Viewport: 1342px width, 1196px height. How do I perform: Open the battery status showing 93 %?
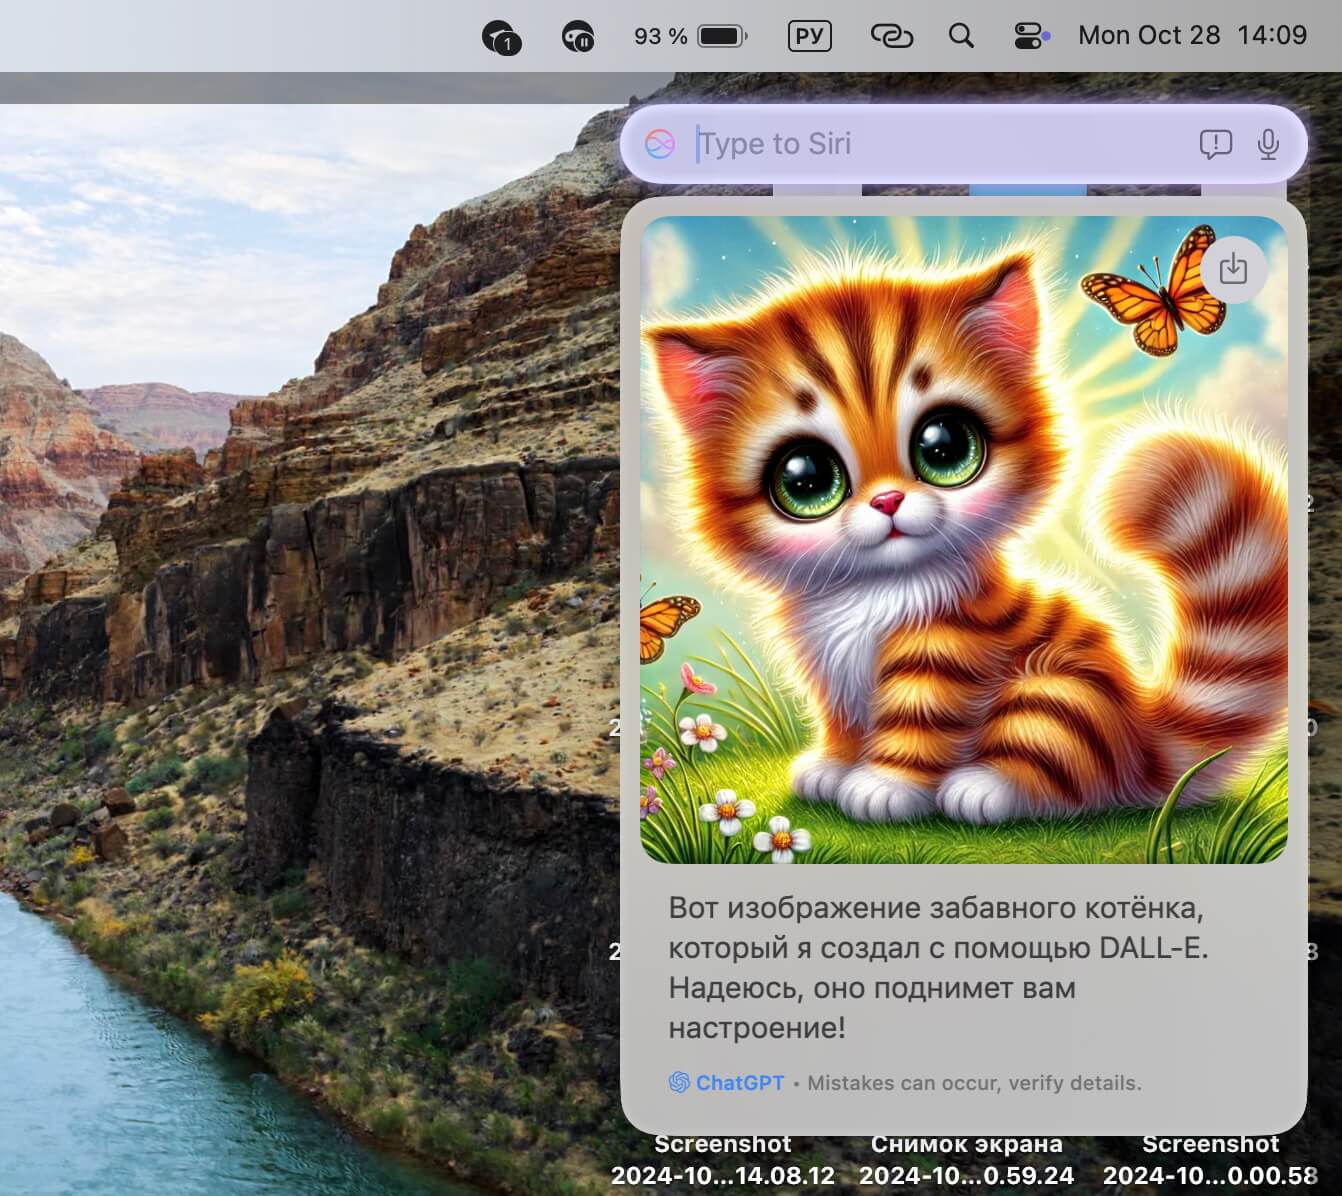690,36
